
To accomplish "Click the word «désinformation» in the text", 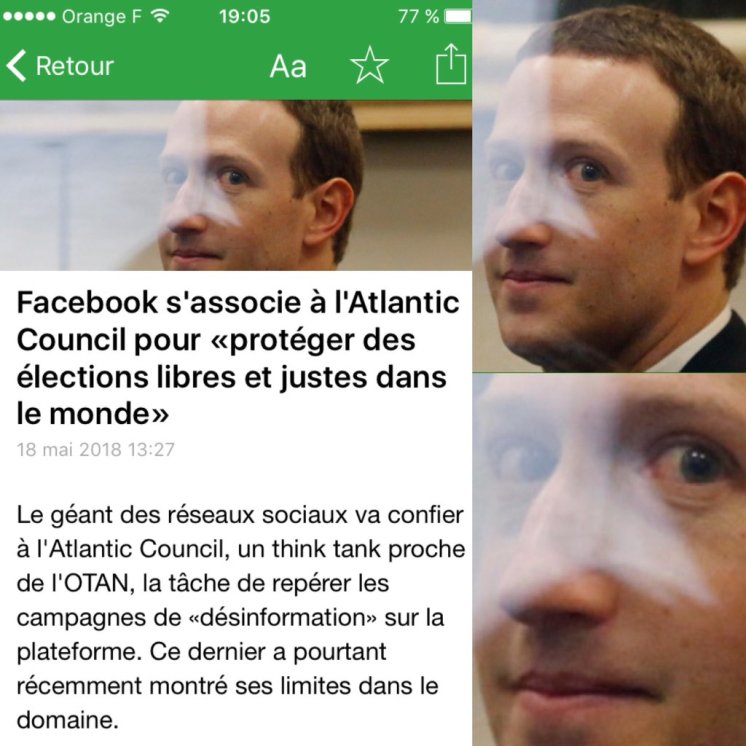I will [283, 618].
